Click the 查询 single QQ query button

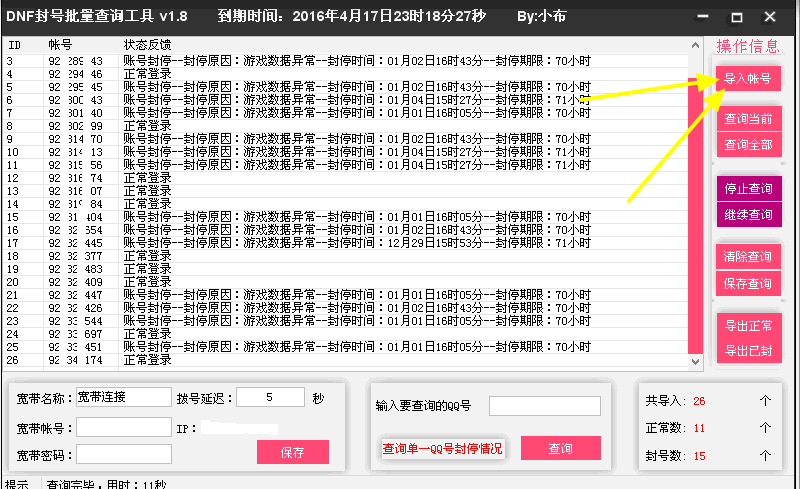[x=561, y=448]
